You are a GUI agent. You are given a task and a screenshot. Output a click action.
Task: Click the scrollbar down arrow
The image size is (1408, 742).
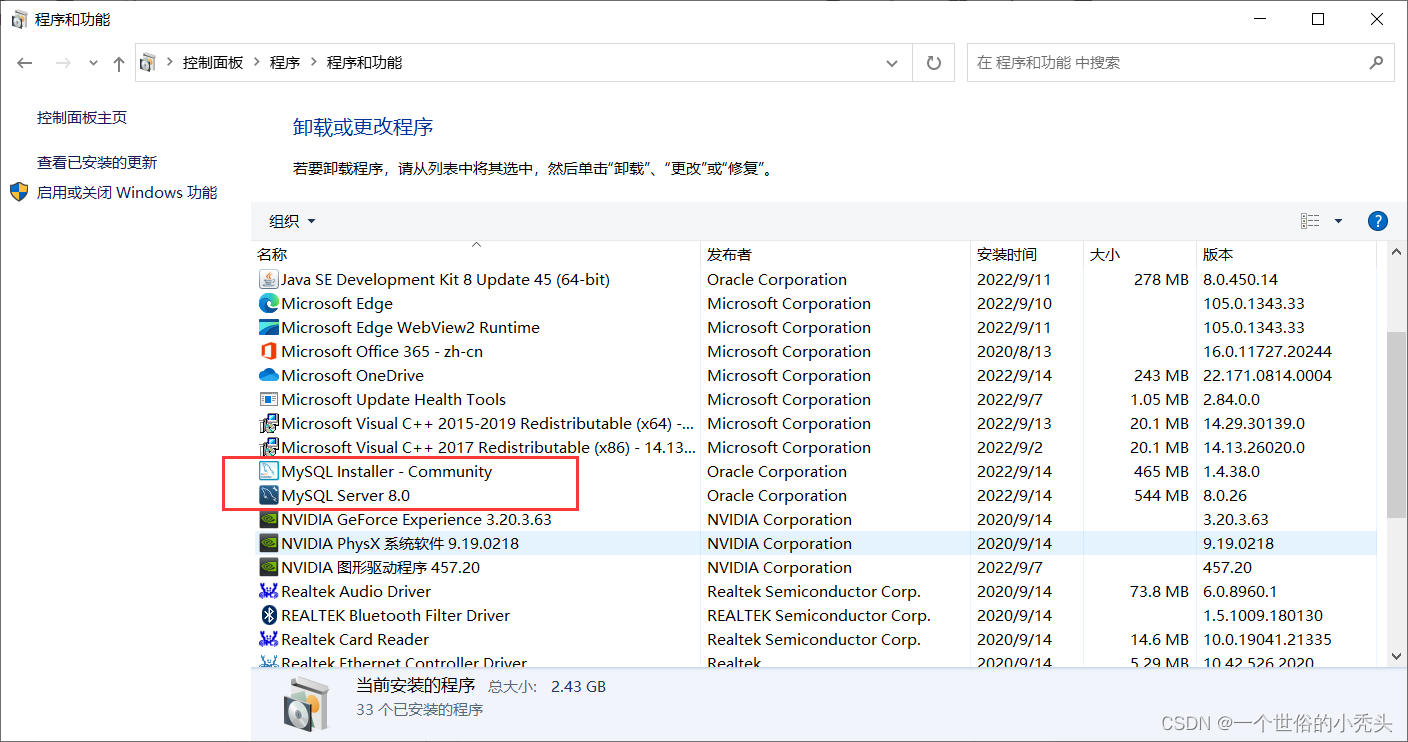pyautogui.click(x=1396, y=656)
